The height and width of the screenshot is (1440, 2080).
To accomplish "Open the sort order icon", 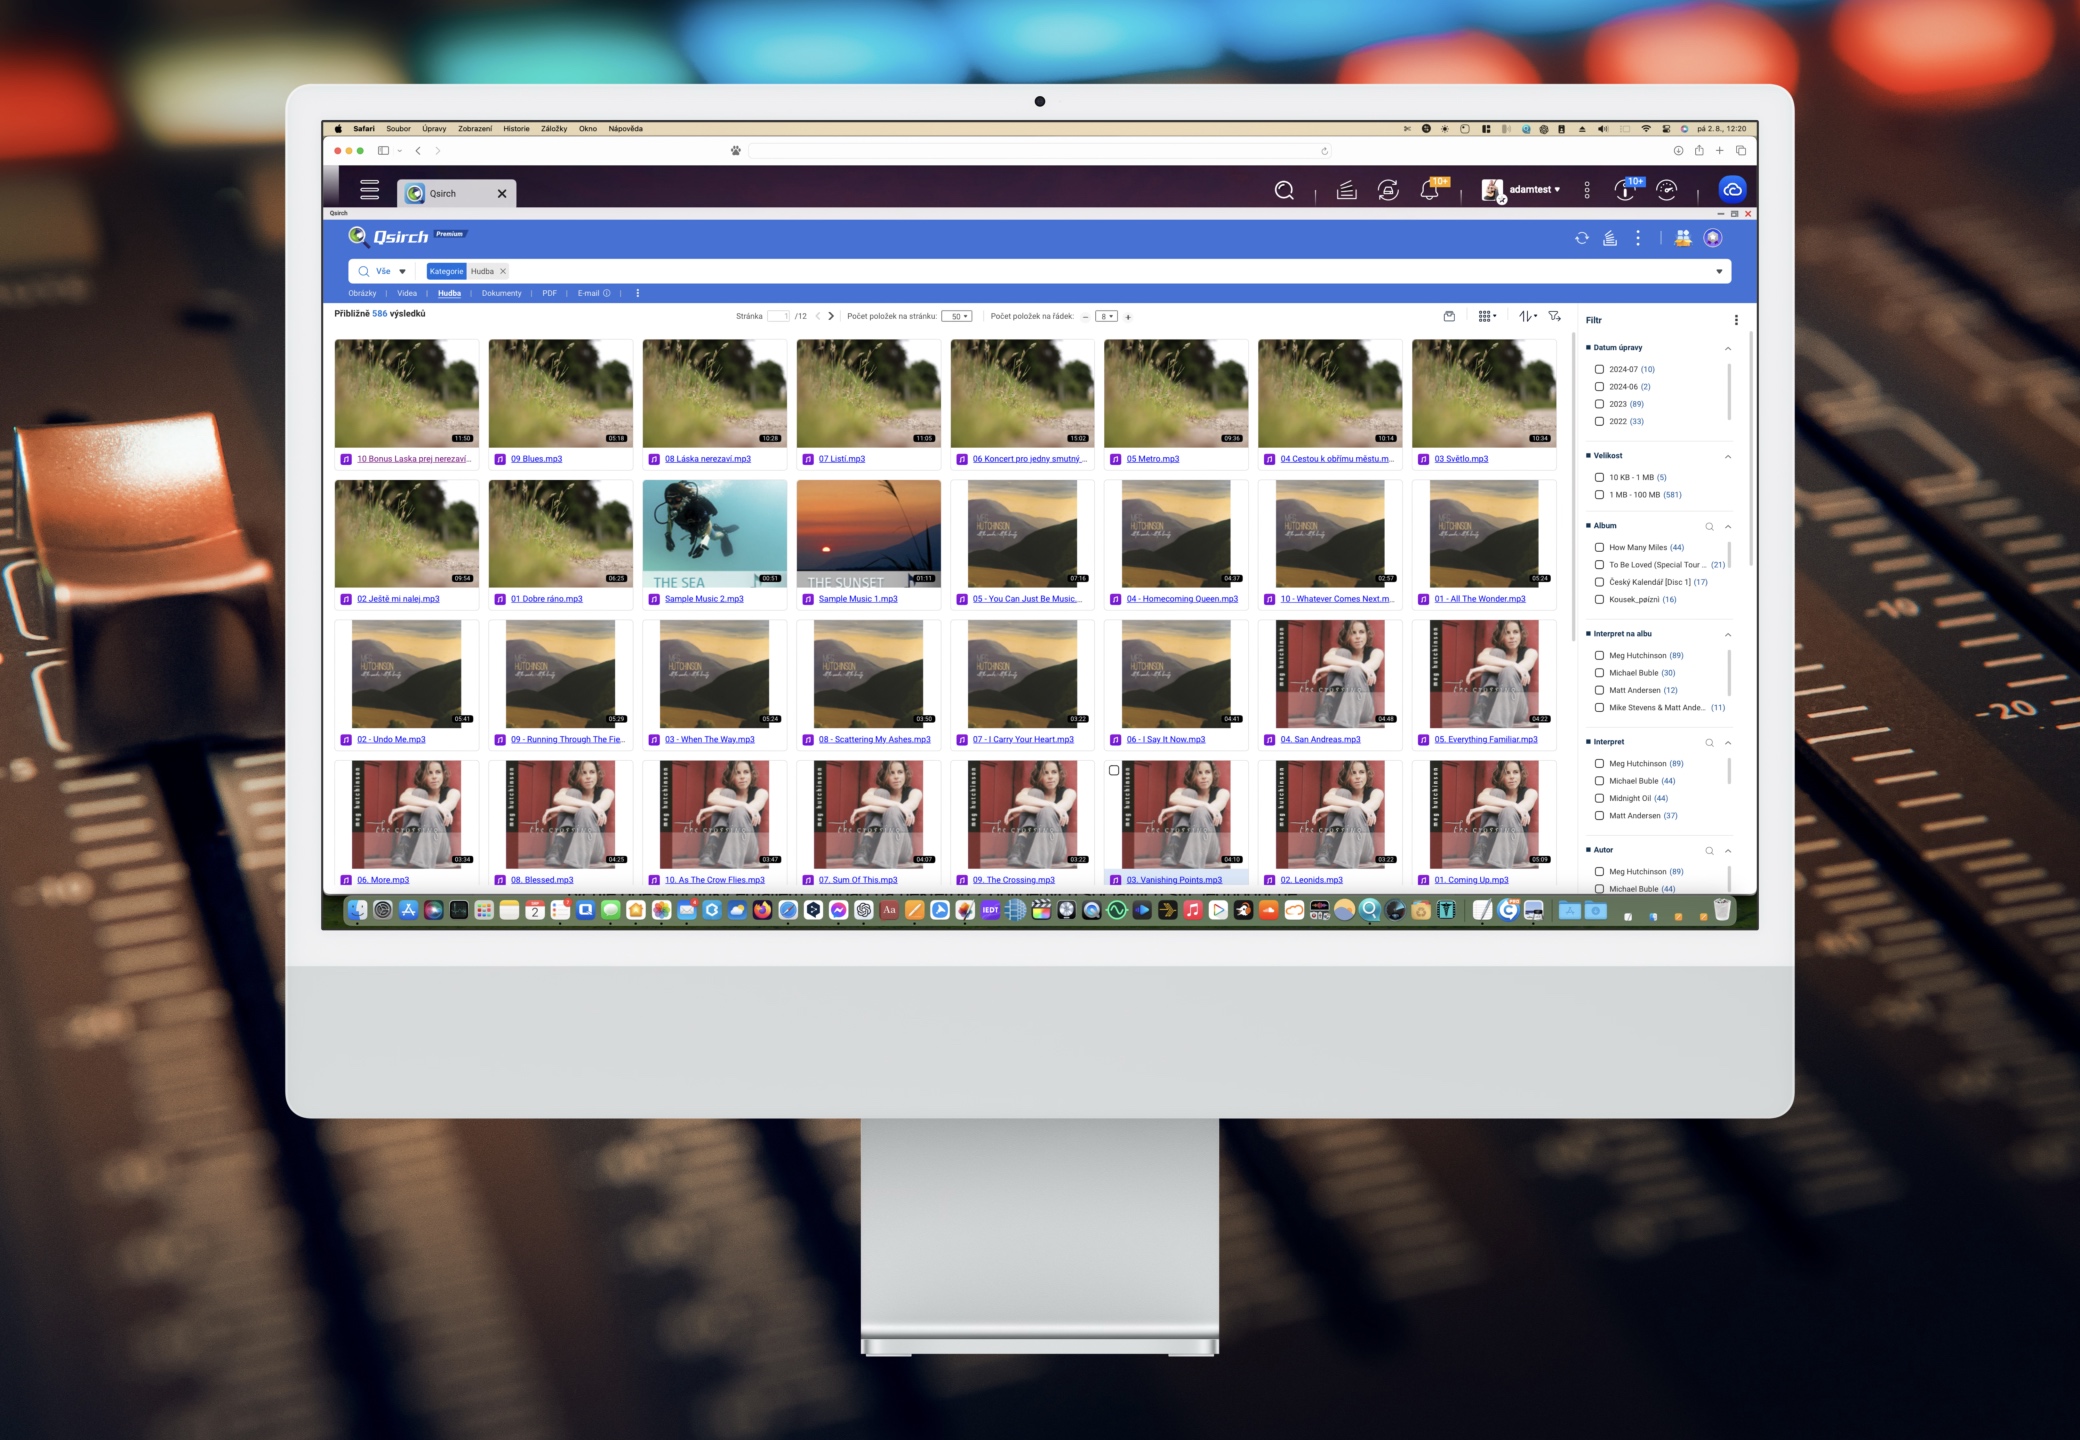I will [x=1527, y=316].
